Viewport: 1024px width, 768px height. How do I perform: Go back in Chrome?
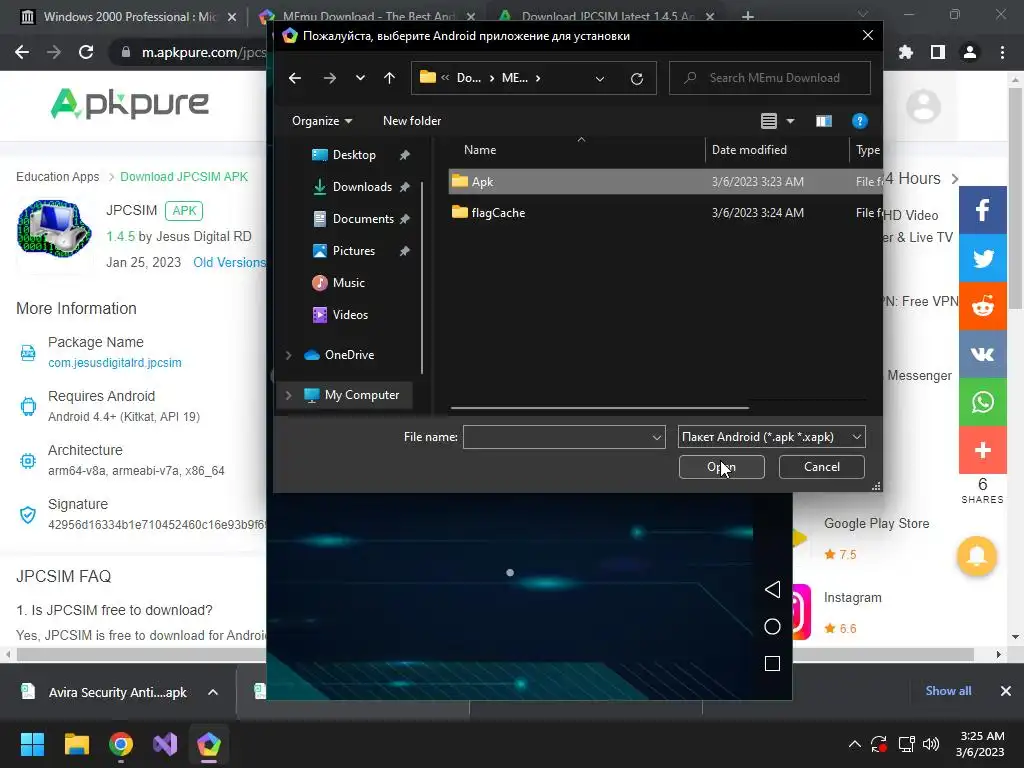pos(22,52)
